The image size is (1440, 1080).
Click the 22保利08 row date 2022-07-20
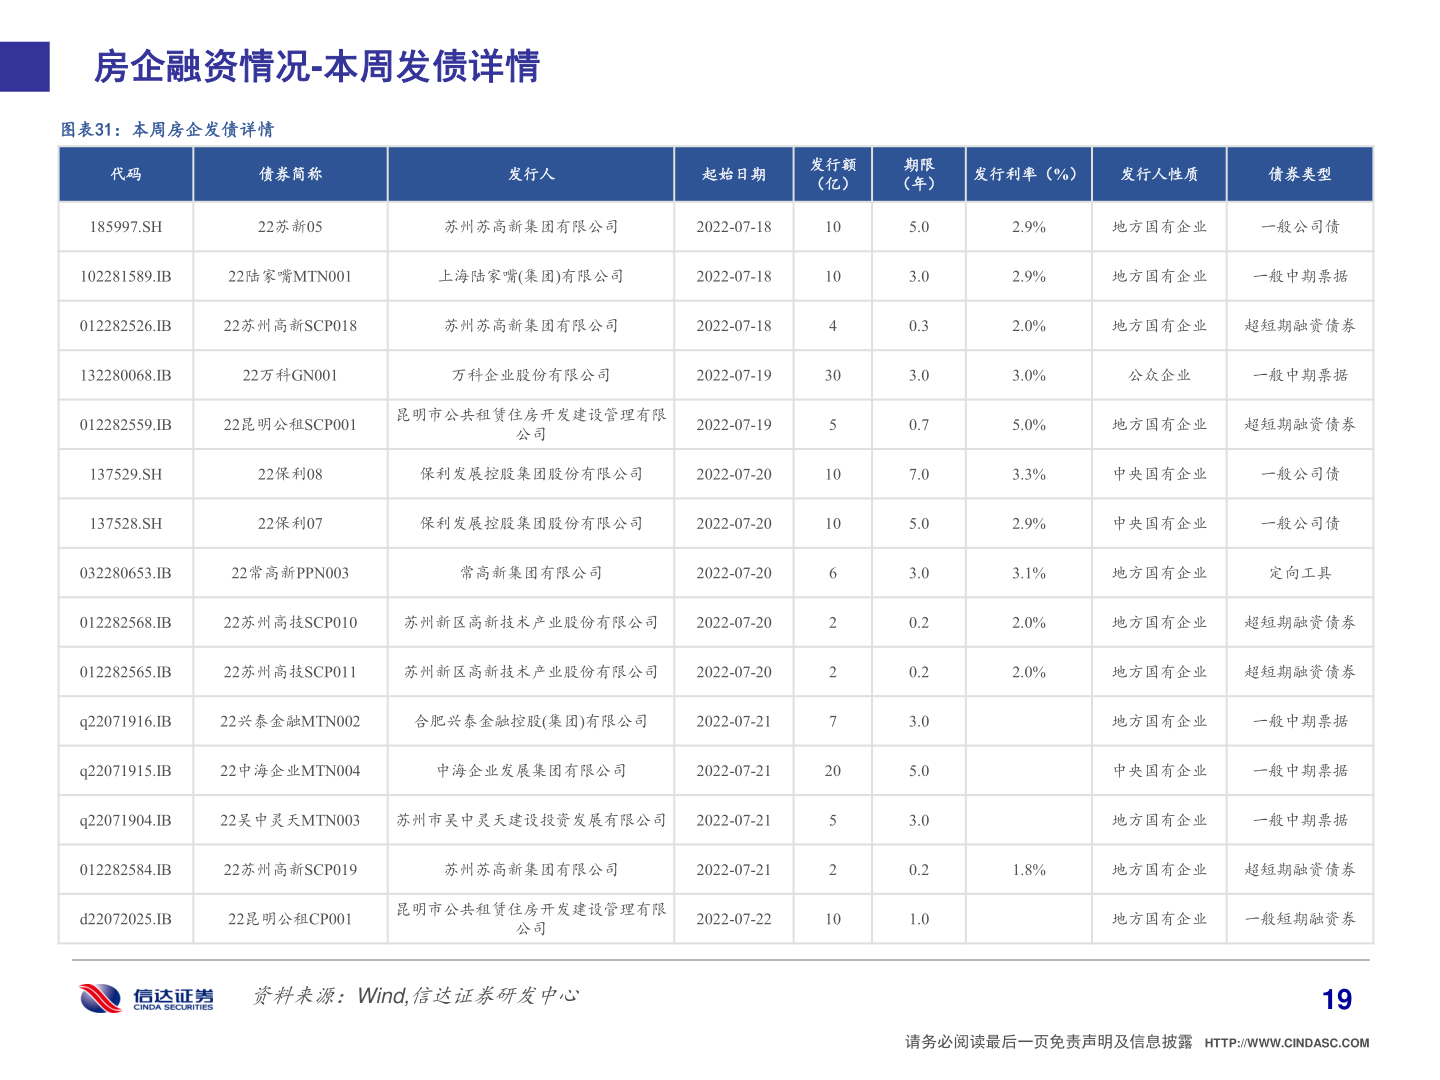point(735,473)
